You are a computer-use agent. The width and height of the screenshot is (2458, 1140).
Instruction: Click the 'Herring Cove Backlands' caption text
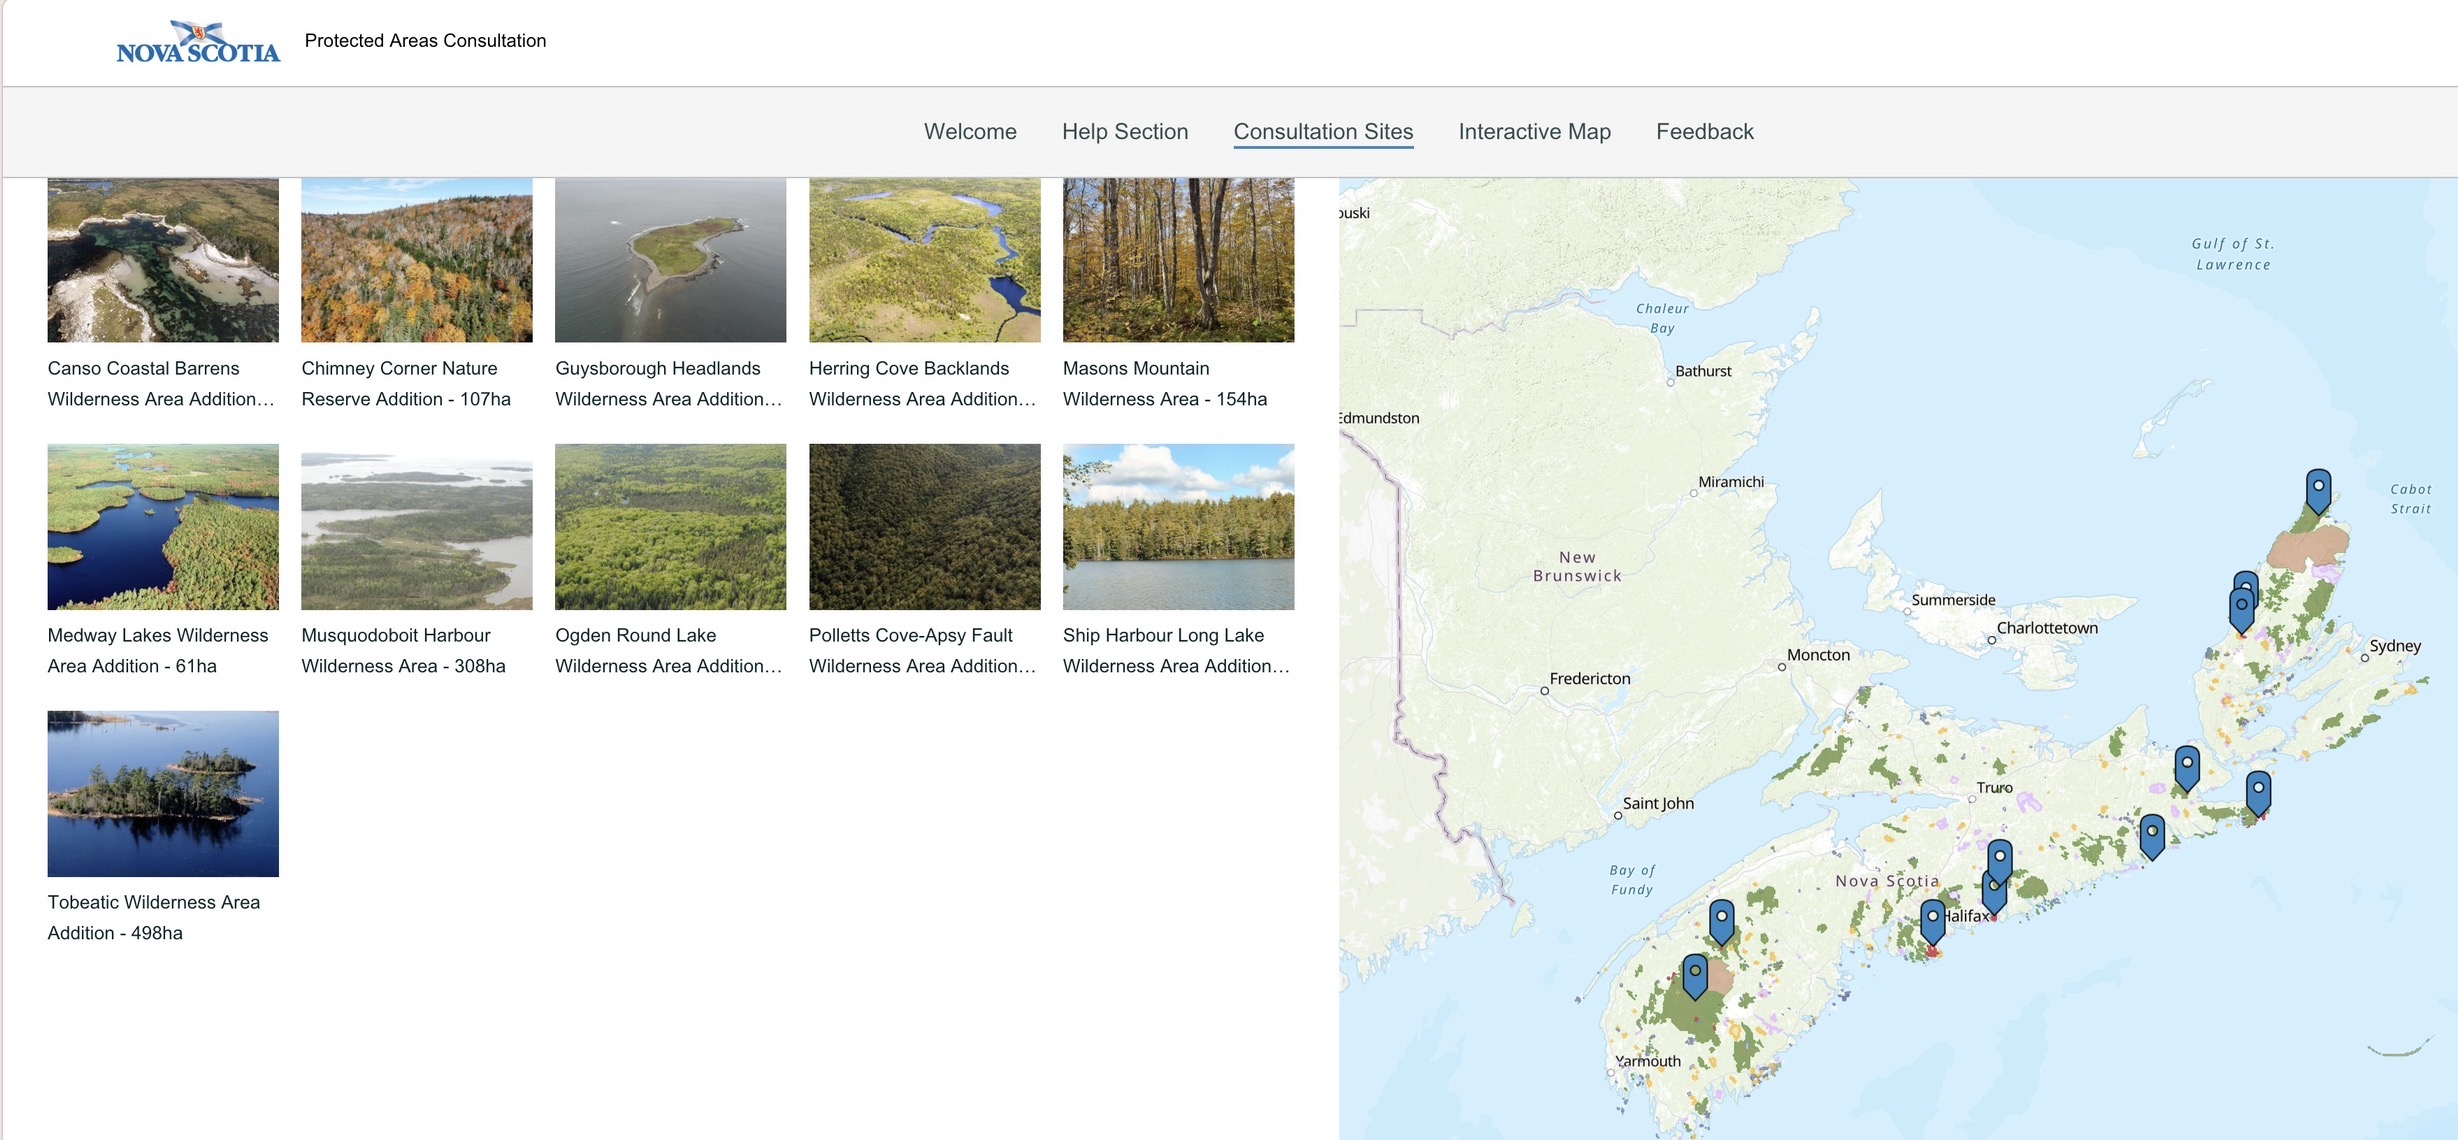coord(909,369)
